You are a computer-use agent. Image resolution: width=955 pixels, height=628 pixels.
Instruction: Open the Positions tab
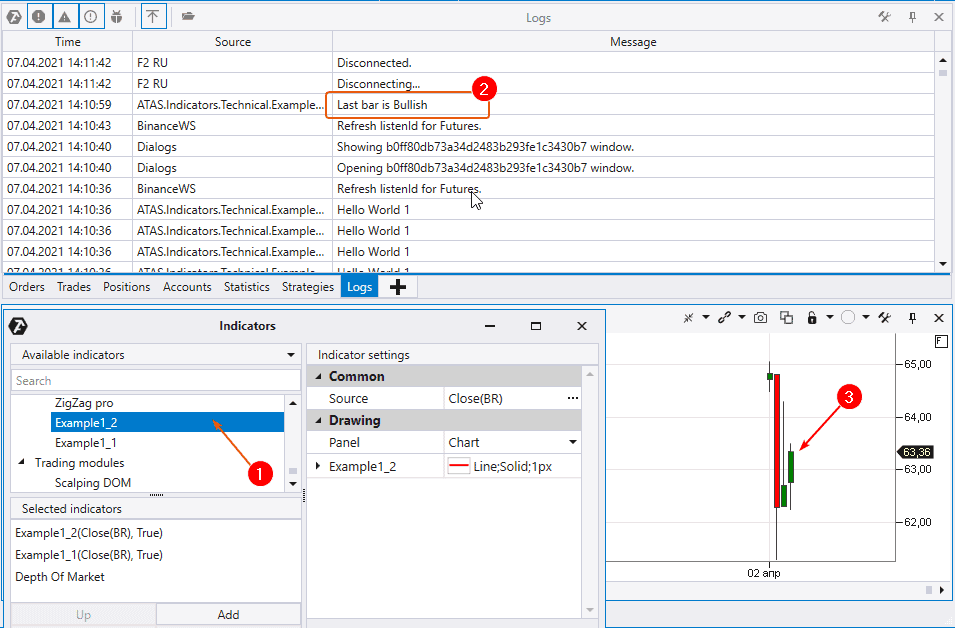127,287
